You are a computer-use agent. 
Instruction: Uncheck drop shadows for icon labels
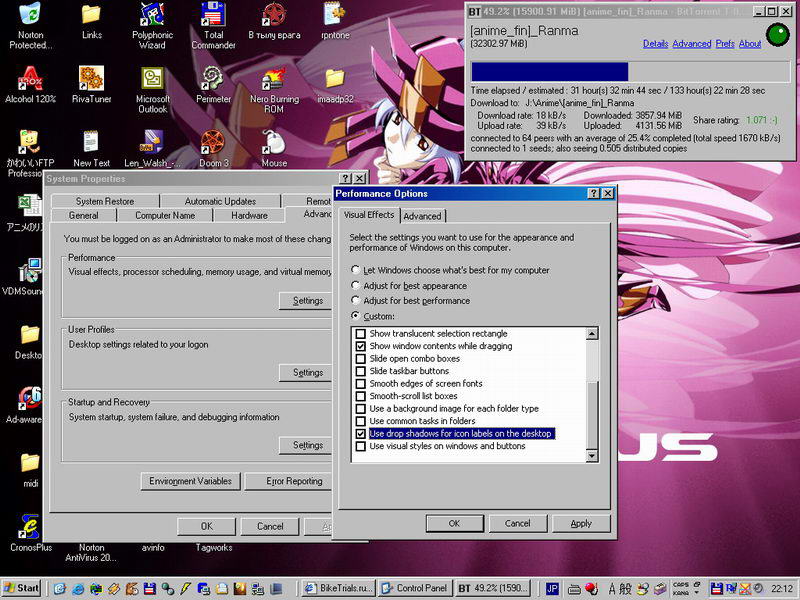tap(361, 434)
